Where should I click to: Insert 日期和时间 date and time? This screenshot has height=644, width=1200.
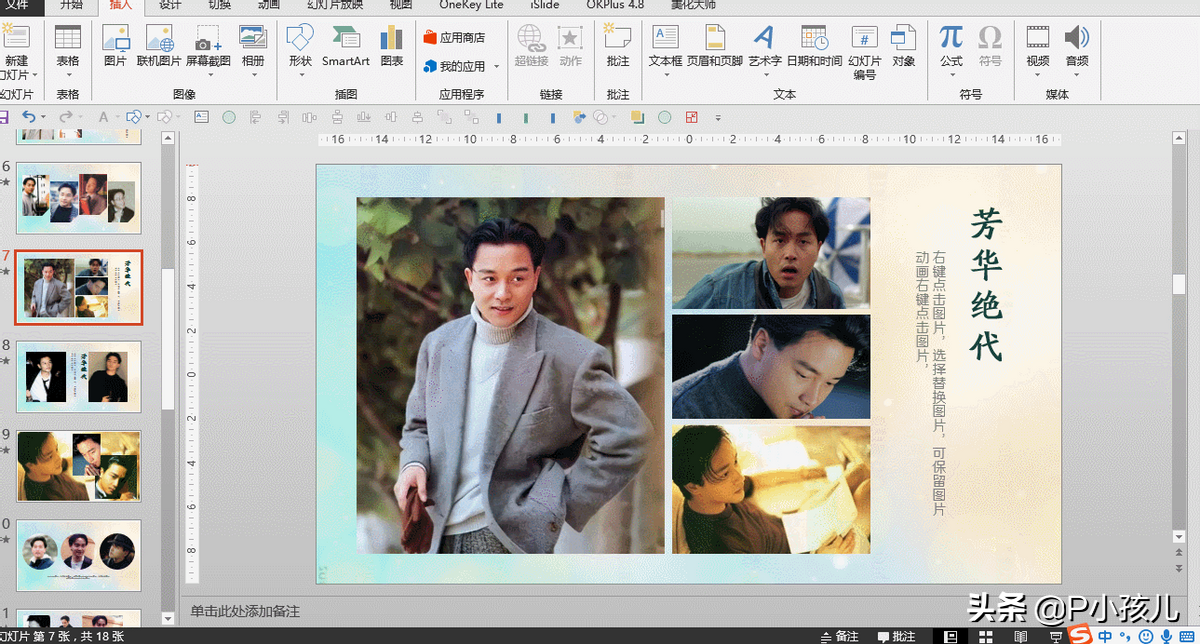click(814, 46)
